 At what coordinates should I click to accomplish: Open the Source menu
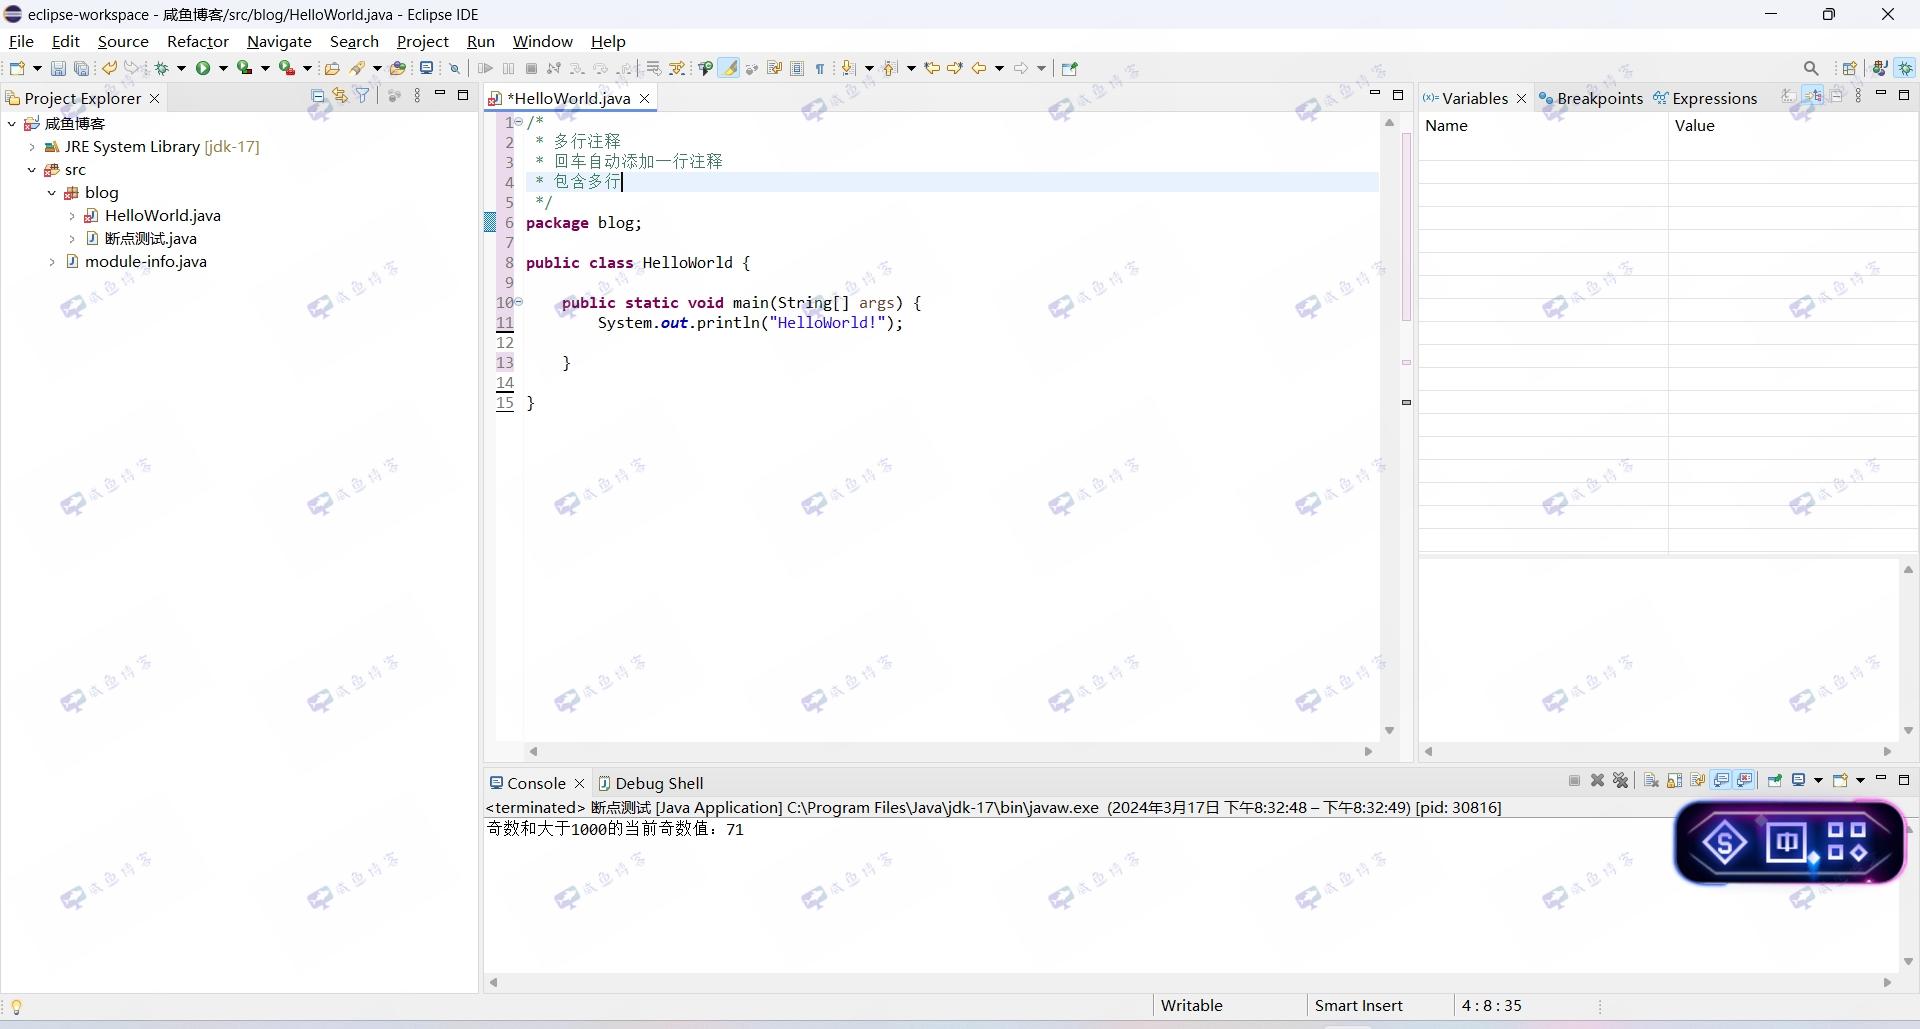pos(123,41)
